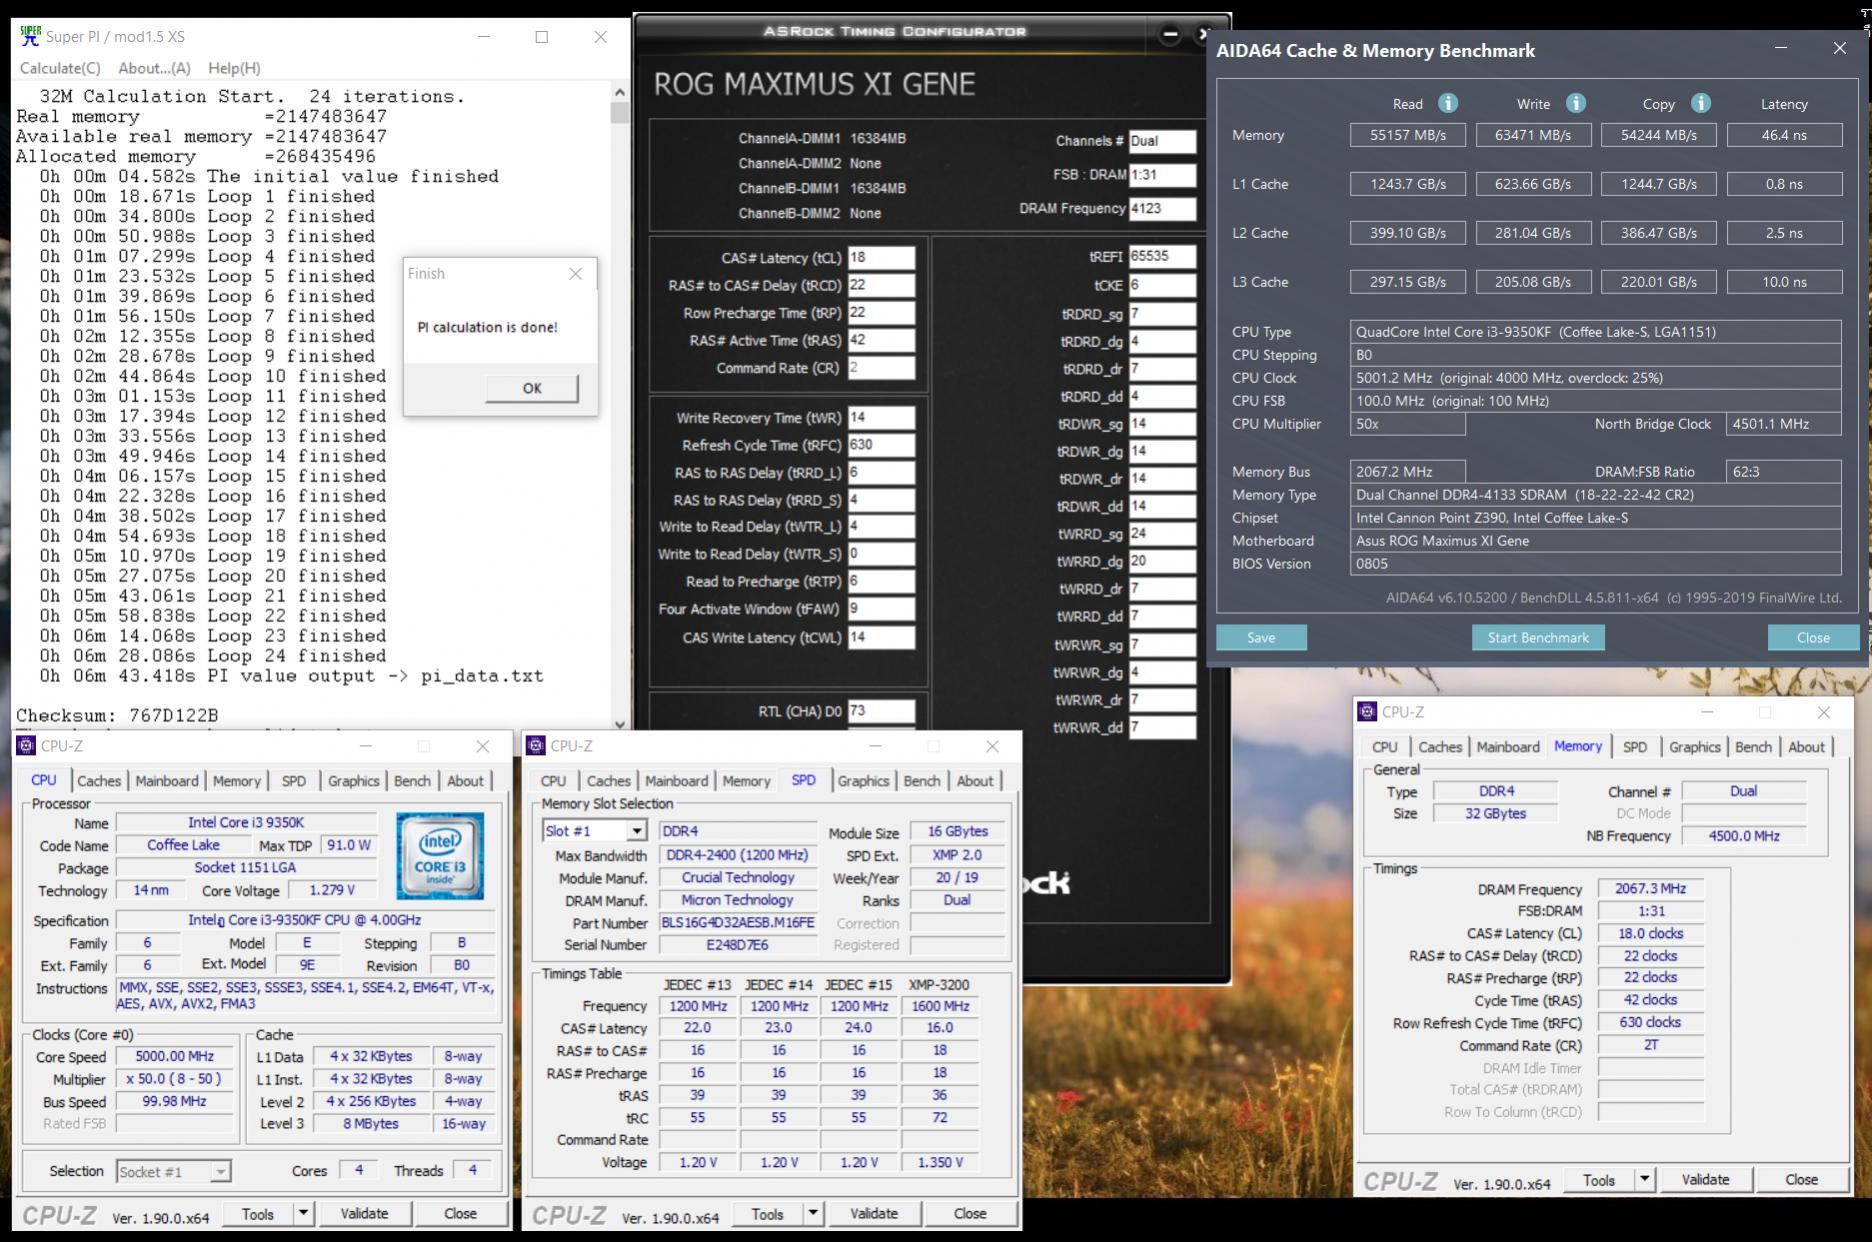
Task: Open Memory tab in CPU tab CPU-Z window
Action: click(237, 781)
